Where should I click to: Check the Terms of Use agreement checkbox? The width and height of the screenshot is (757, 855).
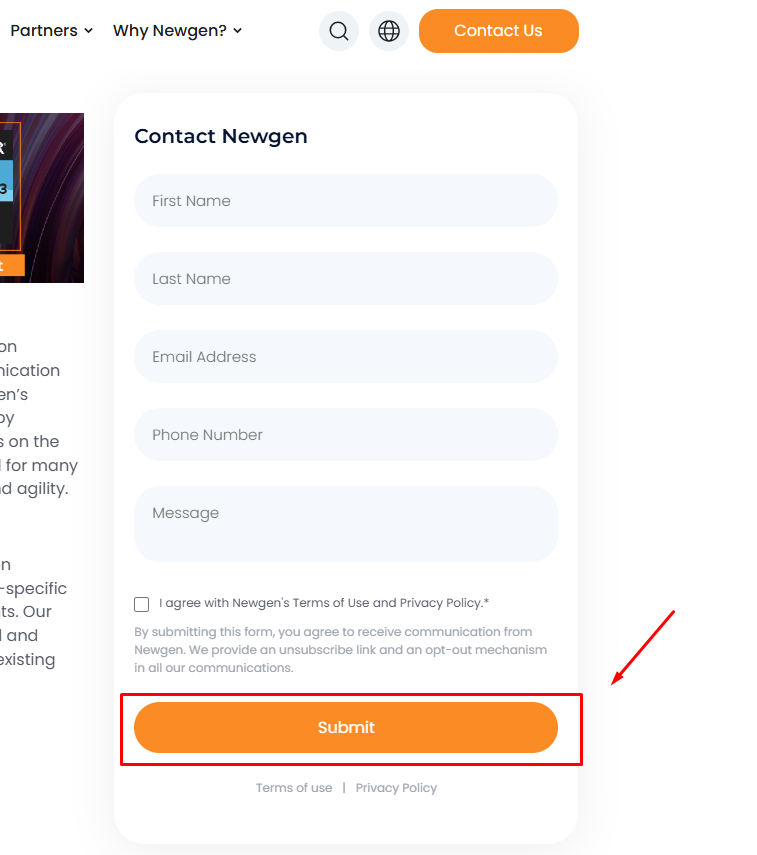pyautogui.click(x=141, y=604)
